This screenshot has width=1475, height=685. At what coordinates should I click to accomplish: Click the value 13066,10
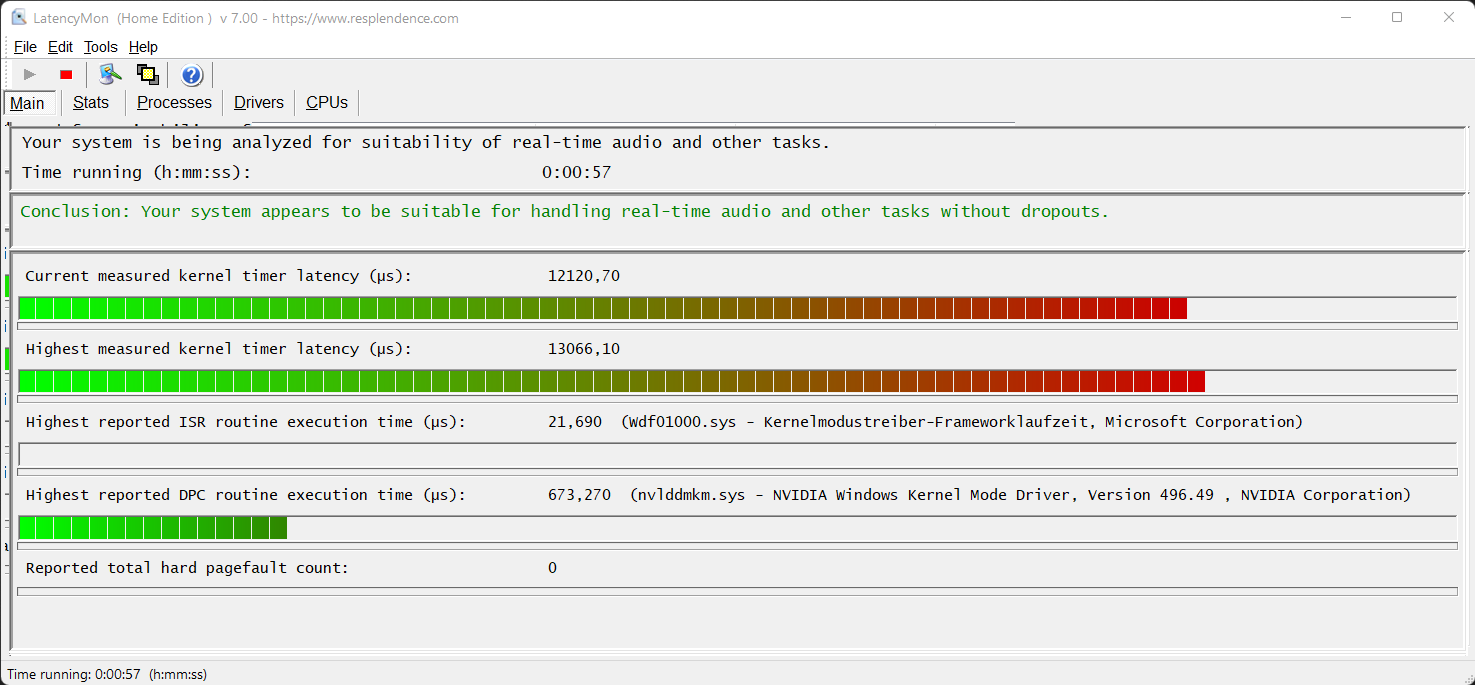[584, 349]
